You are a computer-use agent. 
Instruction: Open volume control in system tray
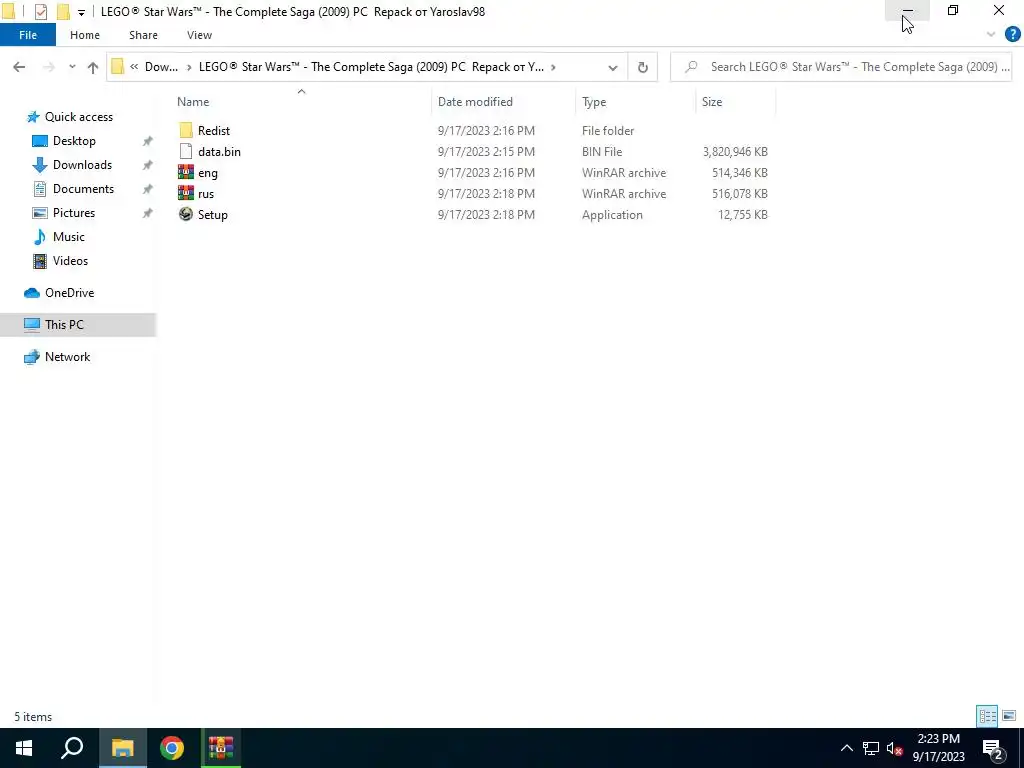pyautogui.click(x=894, y=748)
